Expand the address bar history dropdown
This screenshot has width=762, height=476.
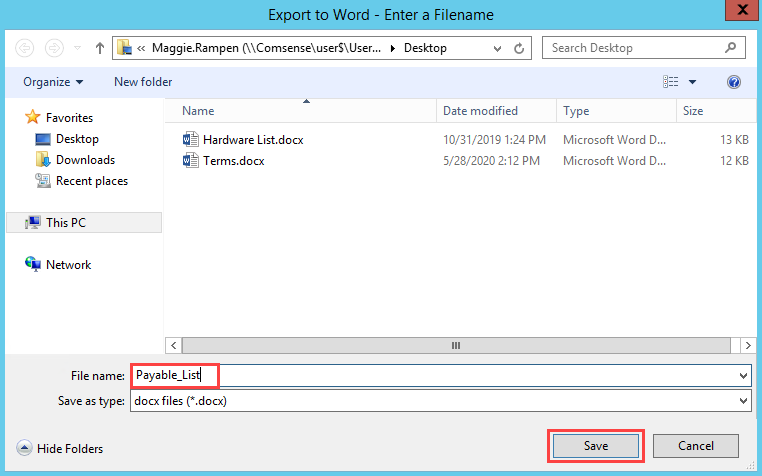tap(497, 49)
